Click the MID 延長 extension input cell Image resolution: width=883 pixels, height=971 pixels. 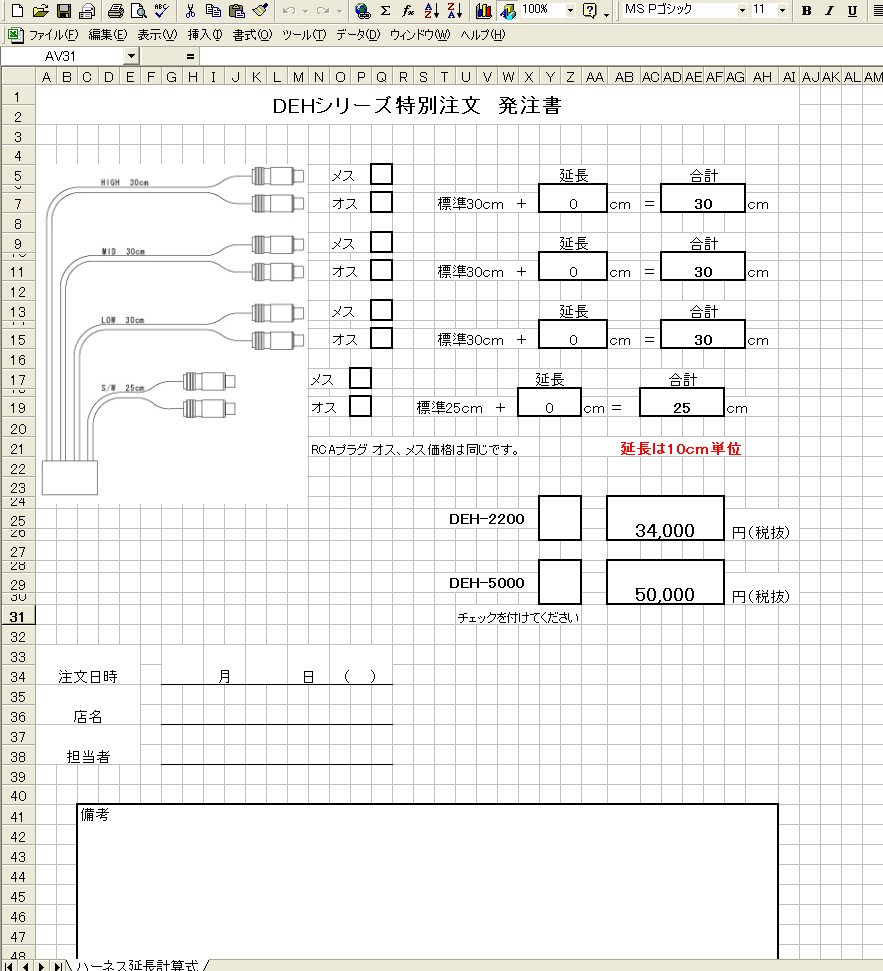click(x=573, y=266)
